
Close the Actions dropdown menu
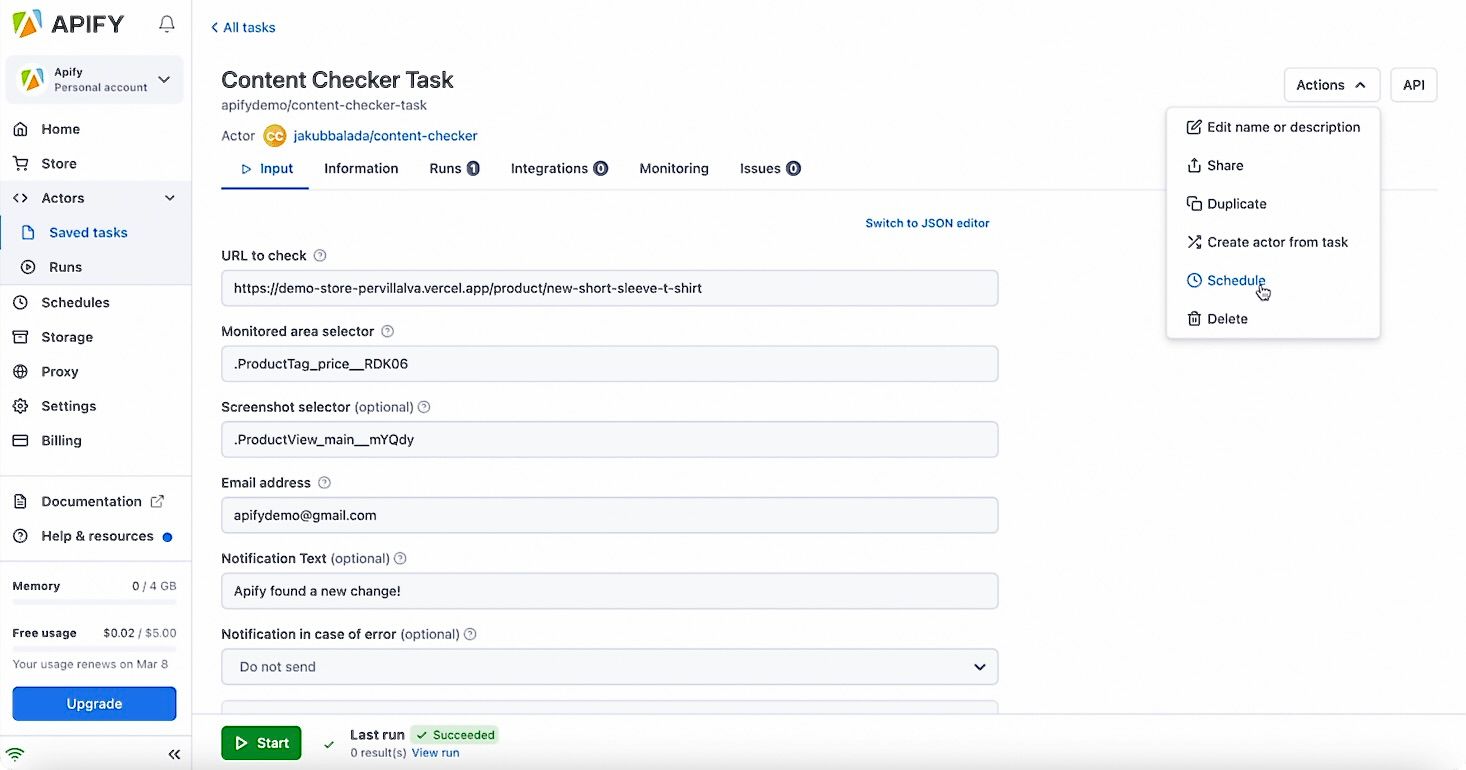tap(1332, 85)
